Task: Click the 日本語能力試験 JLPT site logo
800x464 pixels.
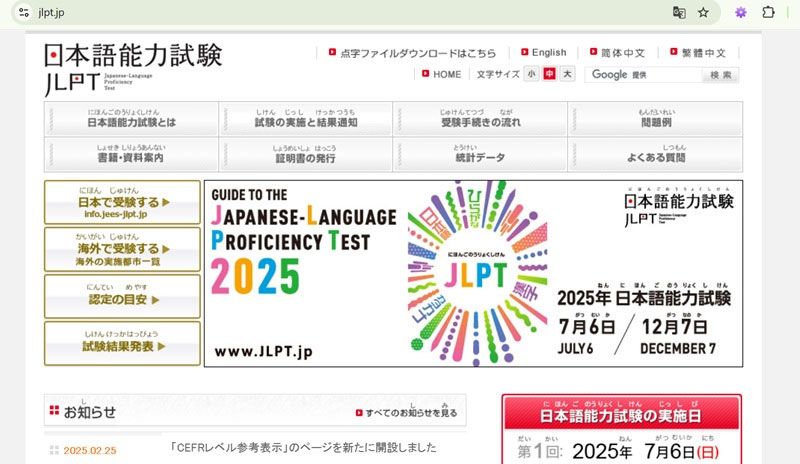Action: (133, 68)
